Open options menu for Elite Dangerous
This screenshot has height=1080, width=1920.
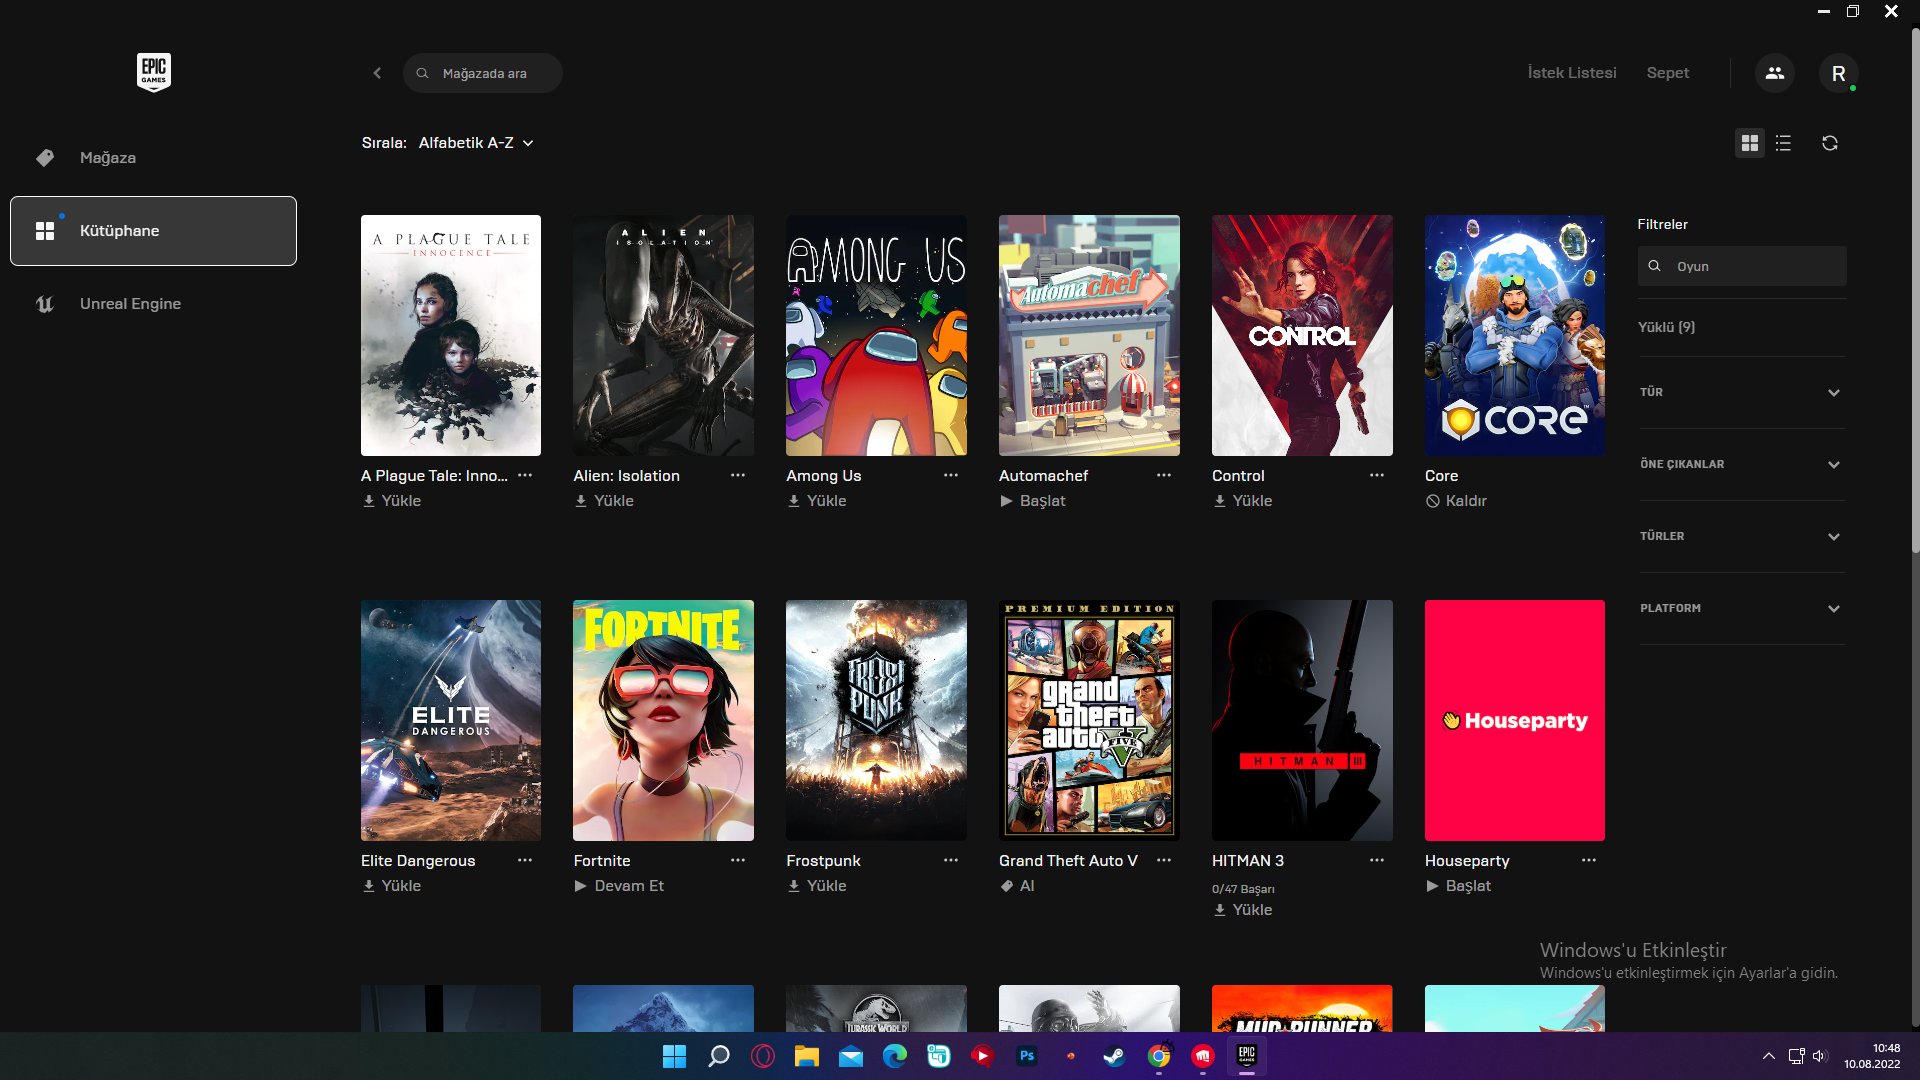click(525, 861)
